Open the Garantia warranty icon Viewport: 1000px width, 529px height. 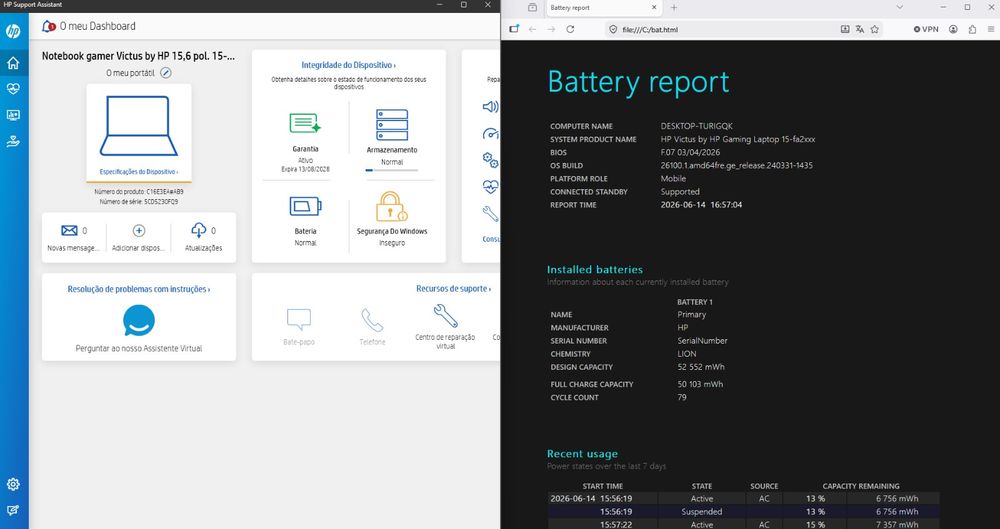[x=305, y=123]
